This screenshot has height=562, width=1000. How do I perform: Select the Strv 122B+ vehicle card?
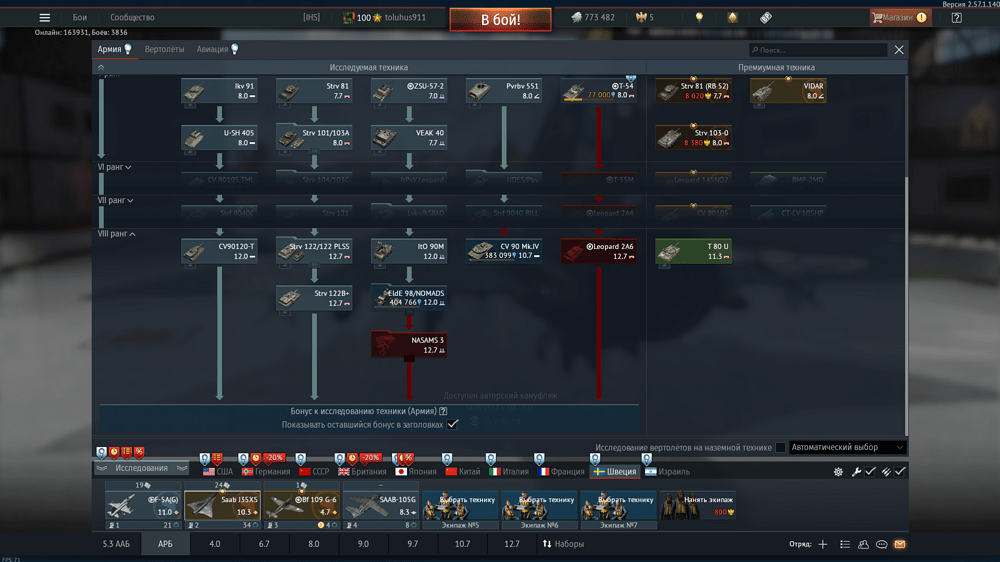tap(314, 298)
